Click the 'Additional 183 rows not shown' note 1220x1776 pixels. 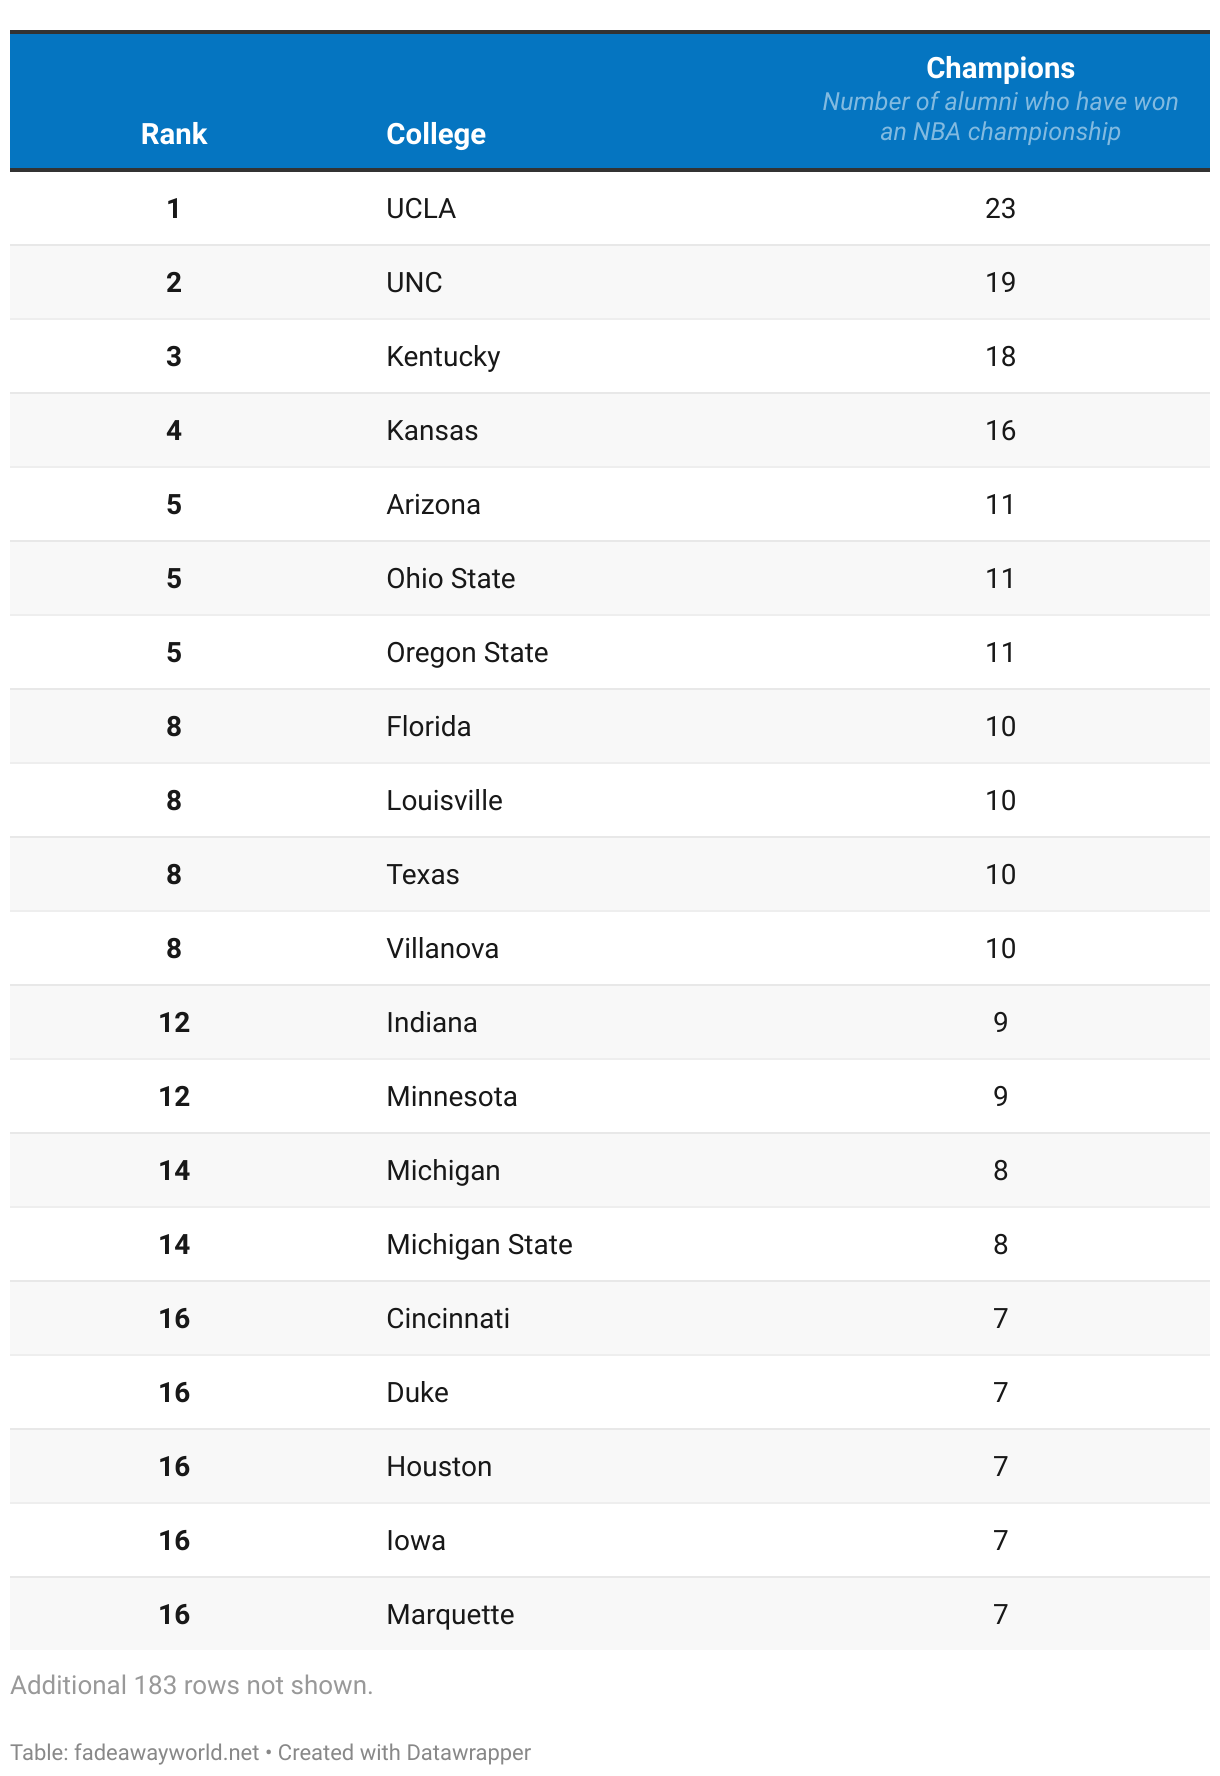tap(191, 1685)
